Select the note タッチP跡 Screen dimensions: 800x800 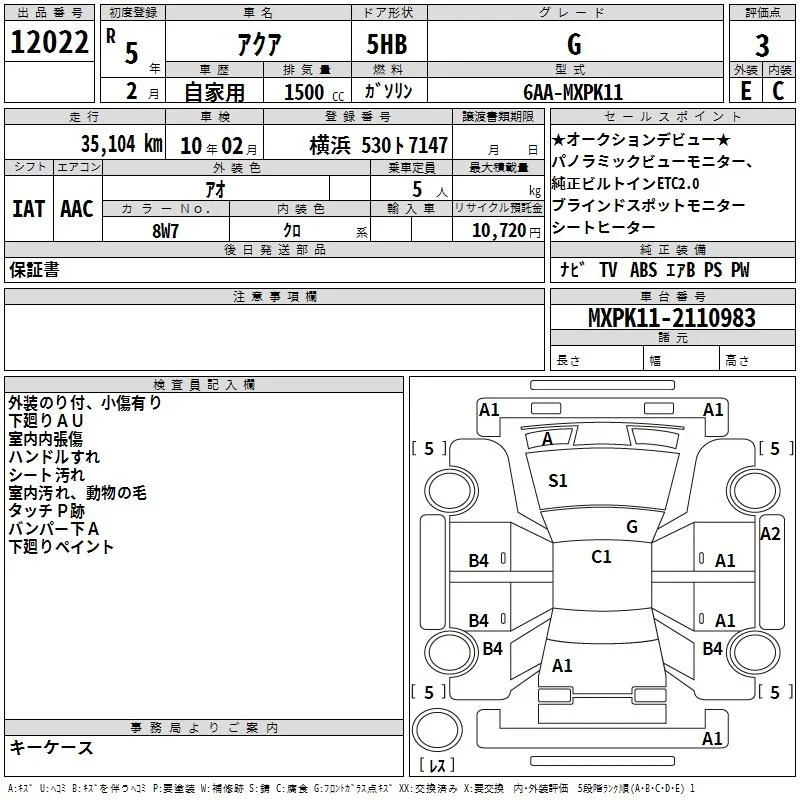46,511
